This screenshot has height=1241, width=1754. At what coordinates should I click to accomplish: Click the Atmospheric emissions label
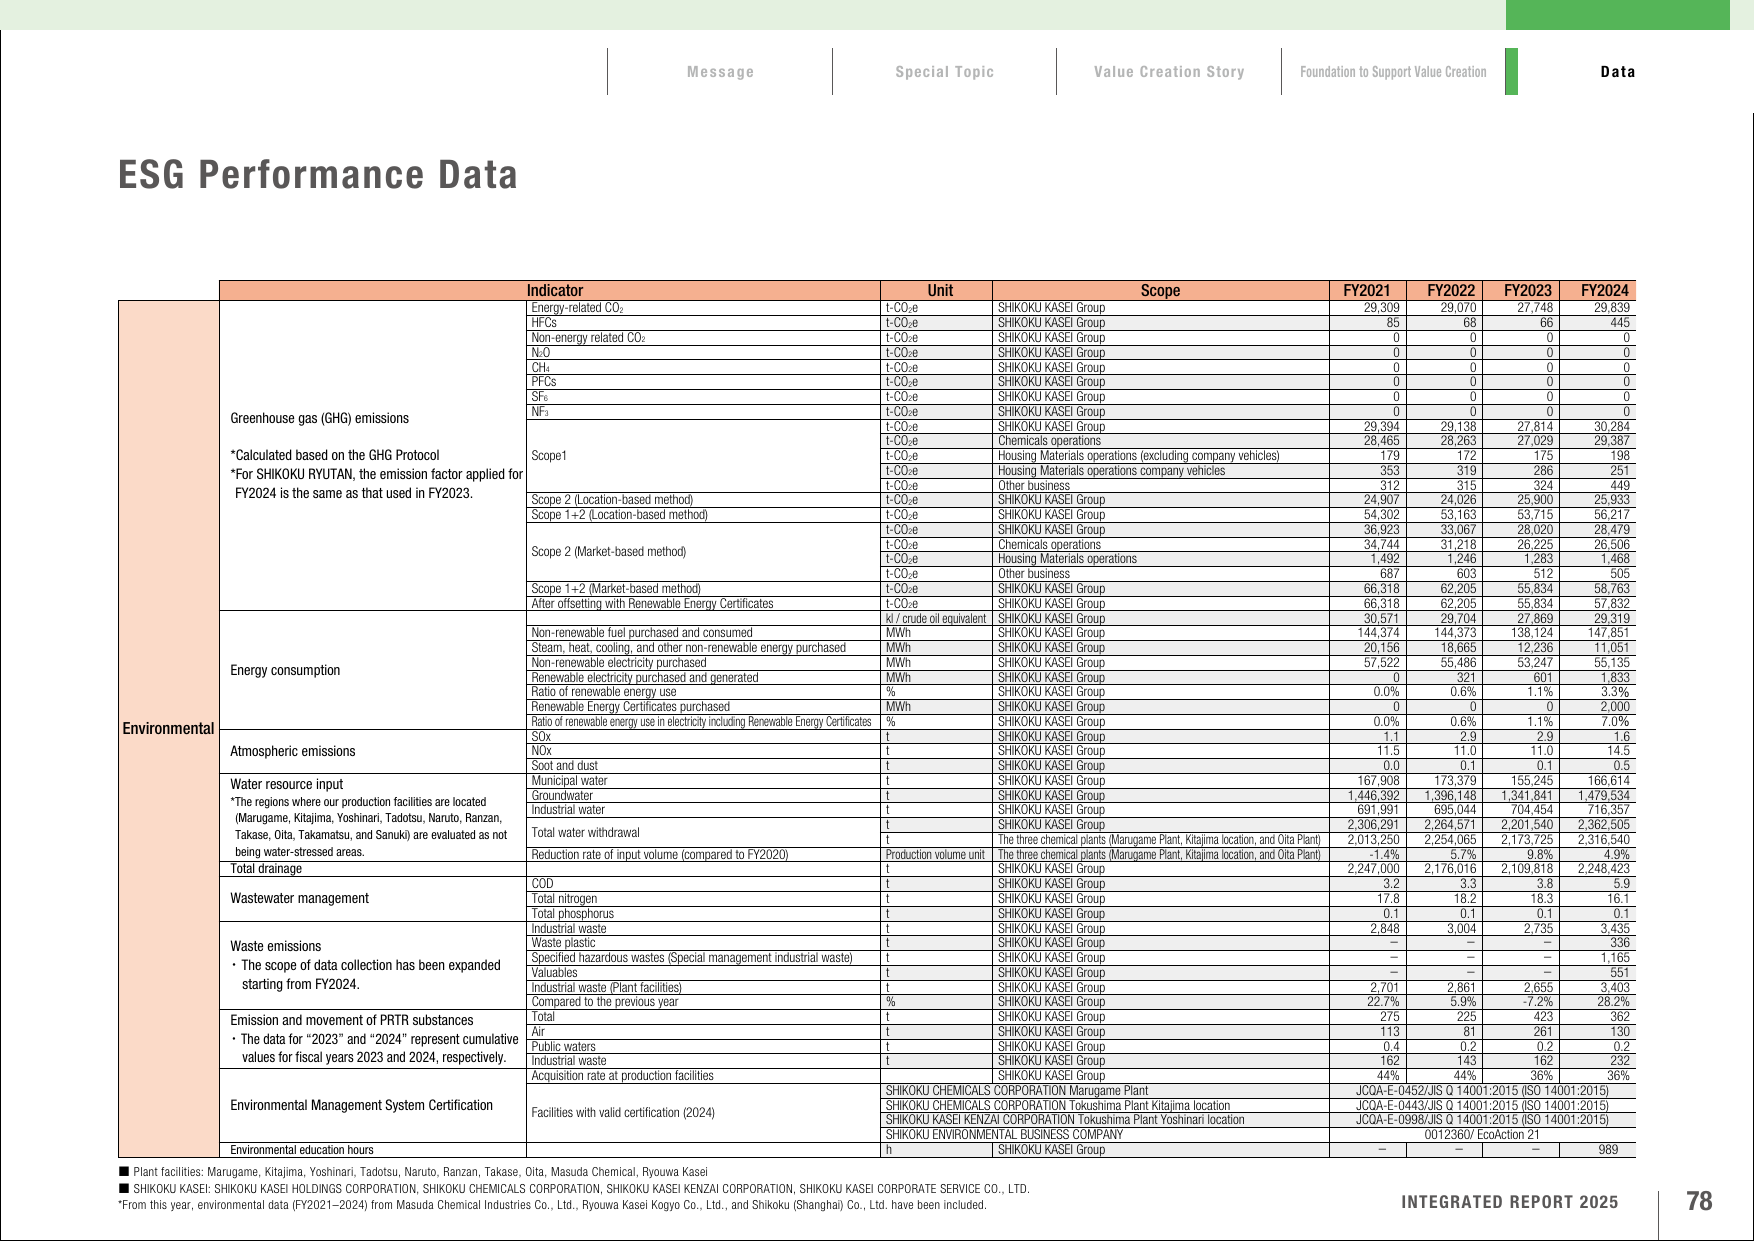(293, 751)
